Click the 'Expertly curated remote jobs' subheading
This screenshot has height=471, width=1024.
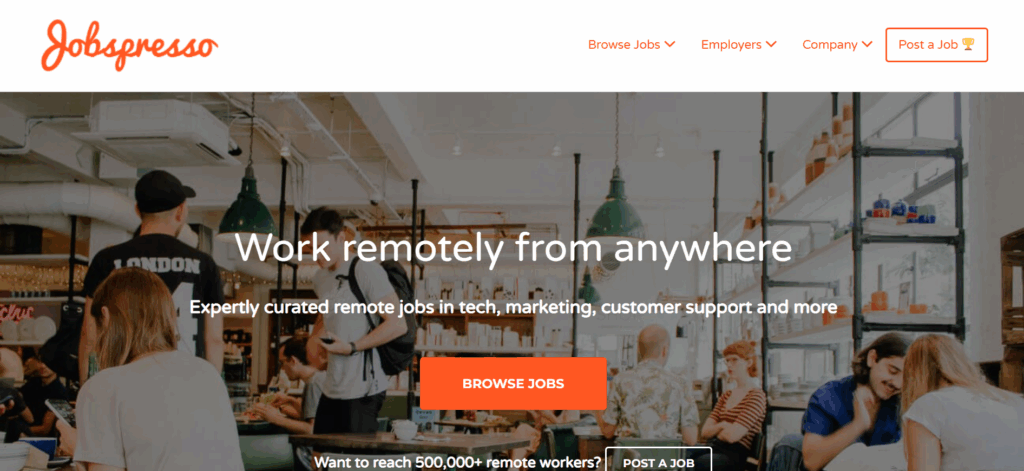(x=513, y=307)
